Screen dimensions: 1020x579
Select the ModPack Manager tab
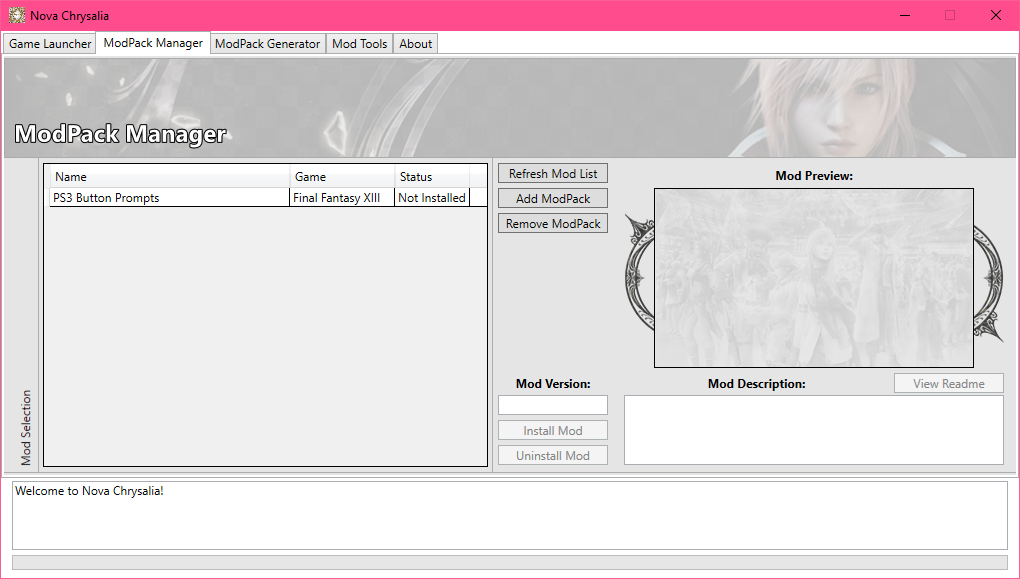(x=153, y=43)
